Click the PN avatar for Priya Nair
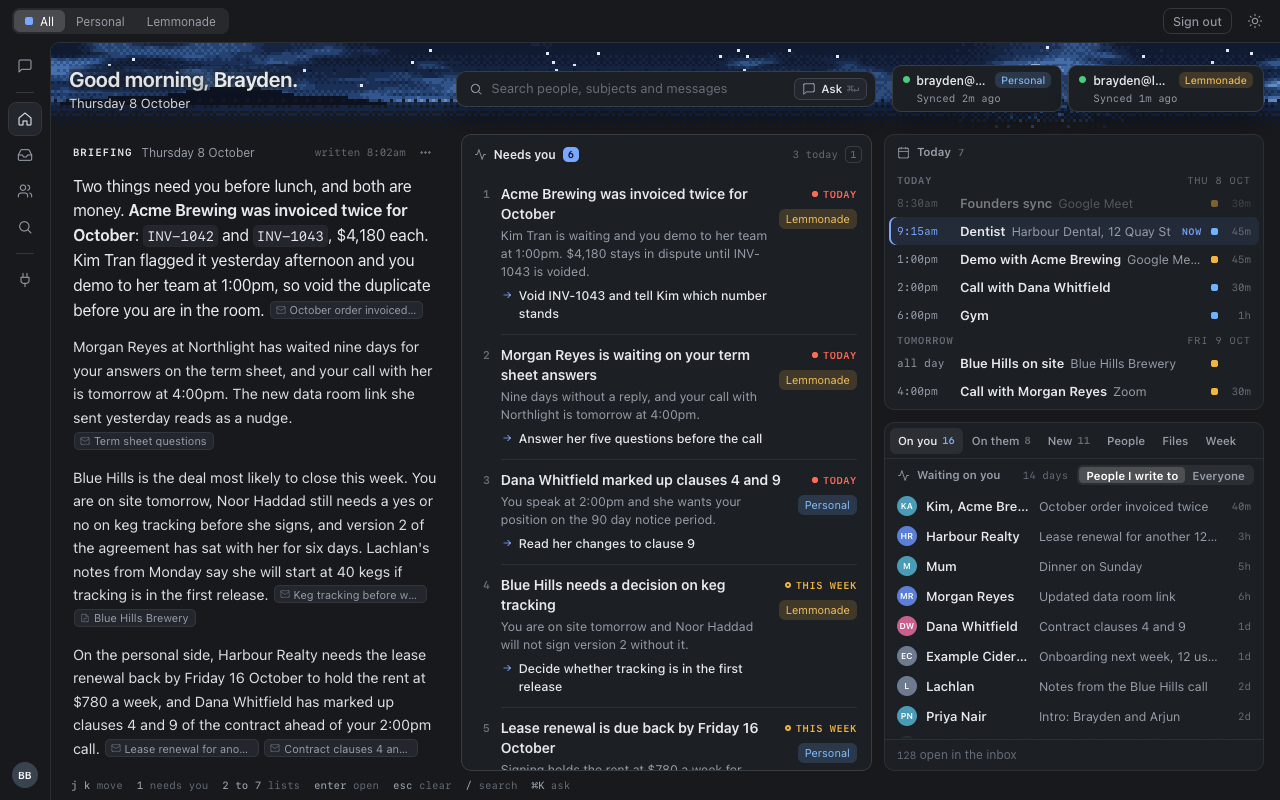This screenshot has width=1280, height=800. click(907, 717)
